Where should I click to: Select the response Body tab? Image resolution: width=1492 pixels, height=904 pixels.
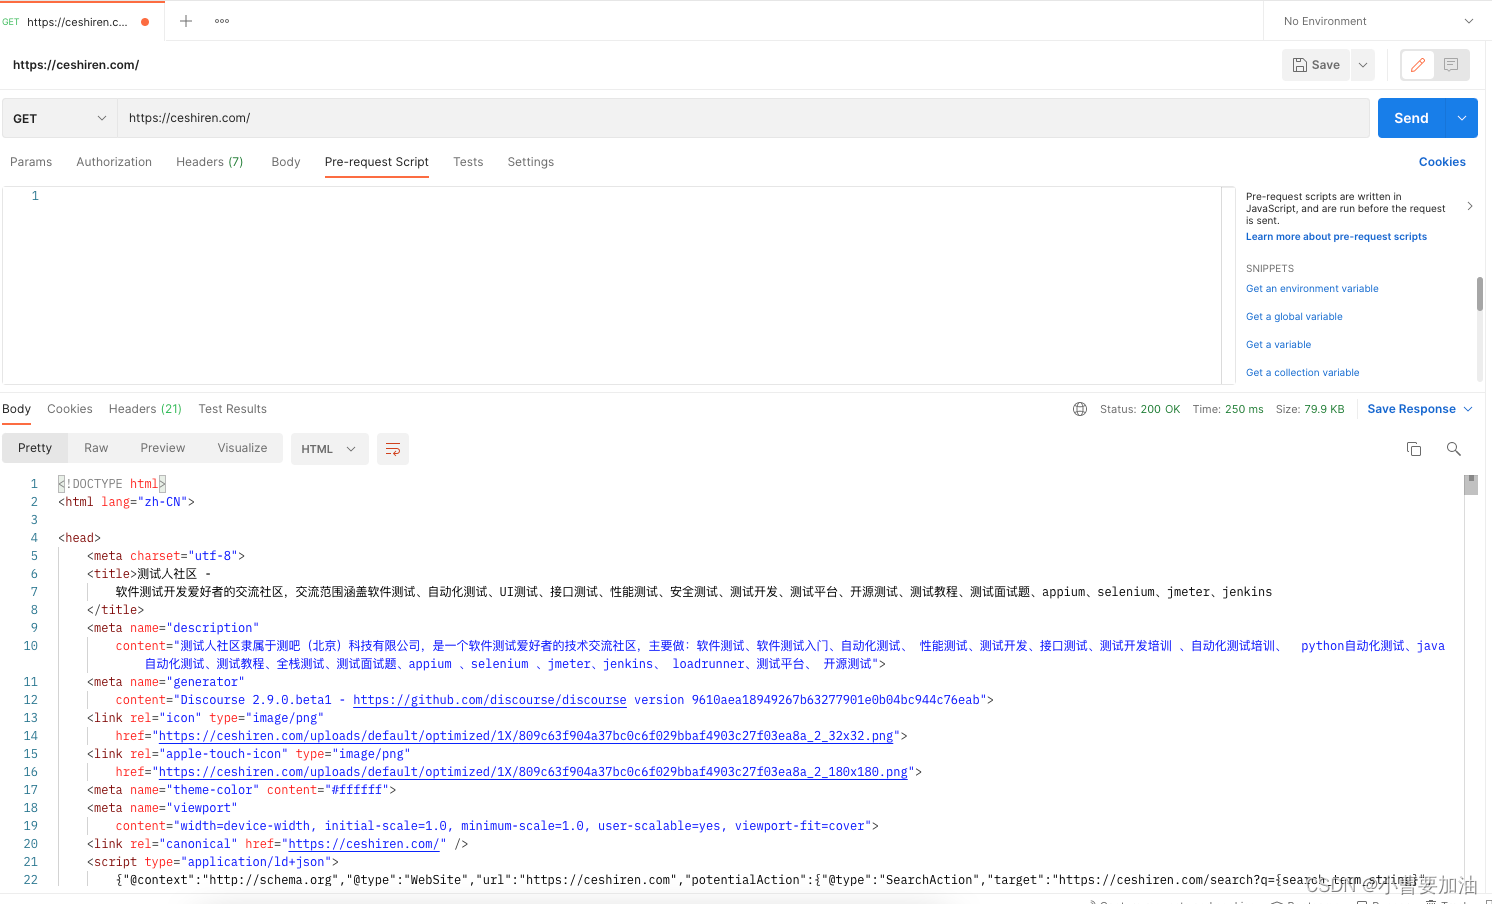16,409
